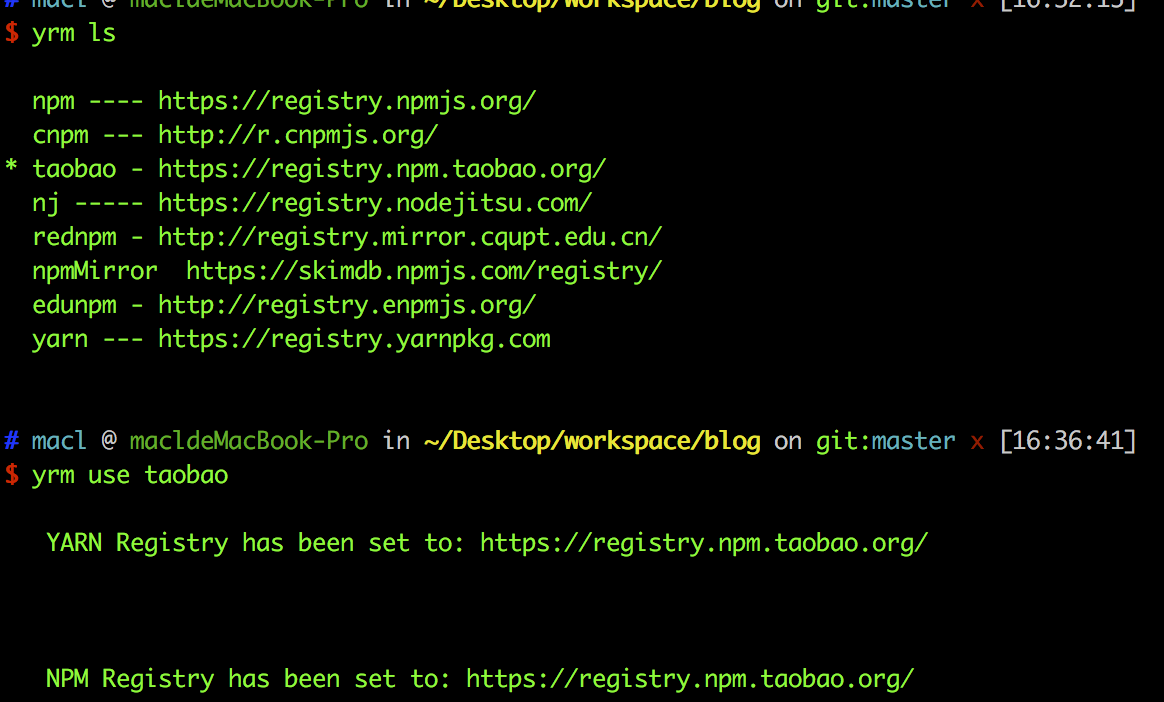Image resolution: width=1164 pixels, height=702 pixels.
Task: Click the yarn registry.yarnpkg.com URL
Action: (354, 339)
